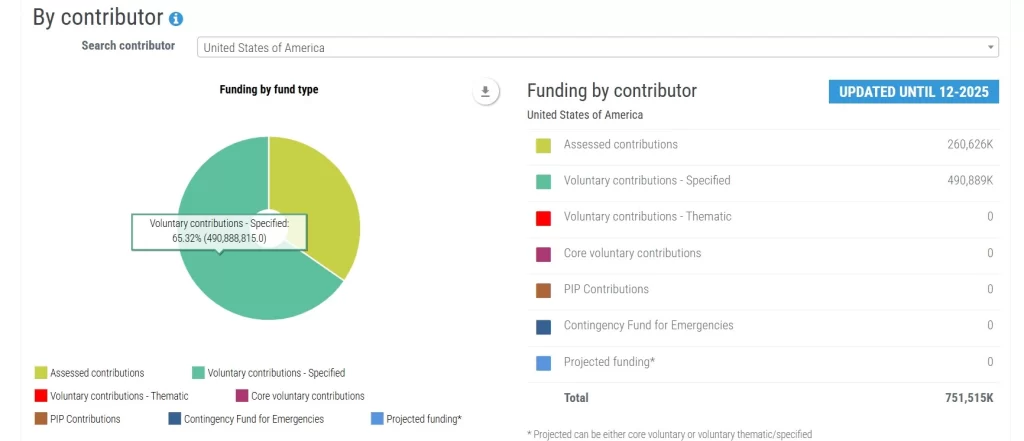Toggle Projected funding legend entry
Image resolution: width=1024 pixels, height=441 pixels.
coord(416,419)
